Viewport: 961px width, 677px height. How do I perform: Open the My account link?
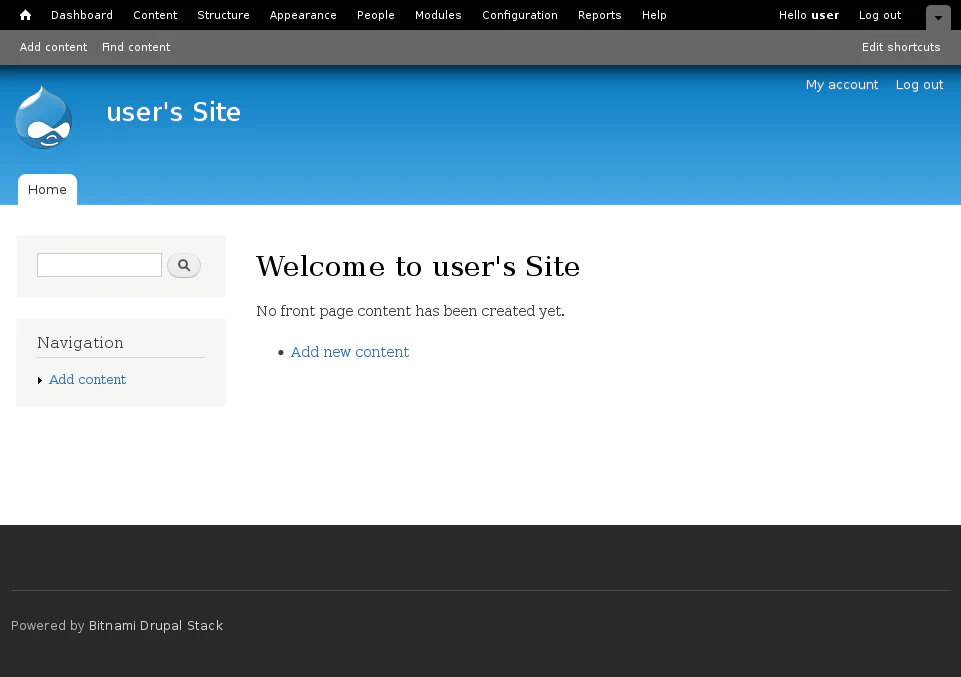click(x=842, y=85)
